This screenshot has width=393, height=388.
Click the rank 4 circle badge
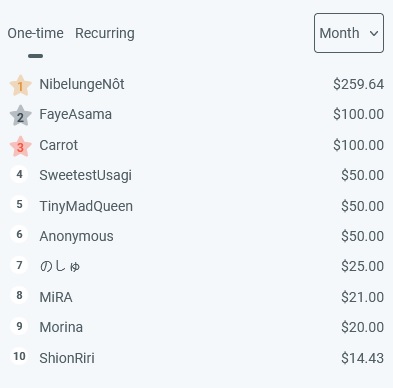coord(19,174)
